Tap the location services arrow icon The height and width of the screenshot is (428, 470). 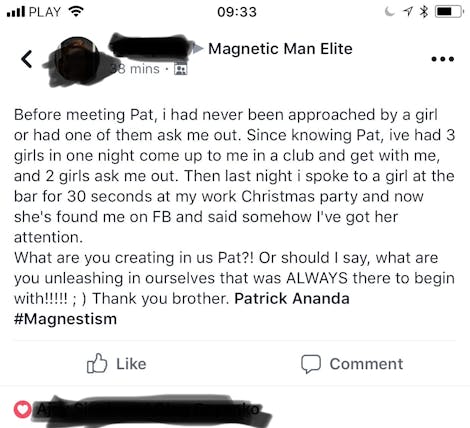(408, 12)
